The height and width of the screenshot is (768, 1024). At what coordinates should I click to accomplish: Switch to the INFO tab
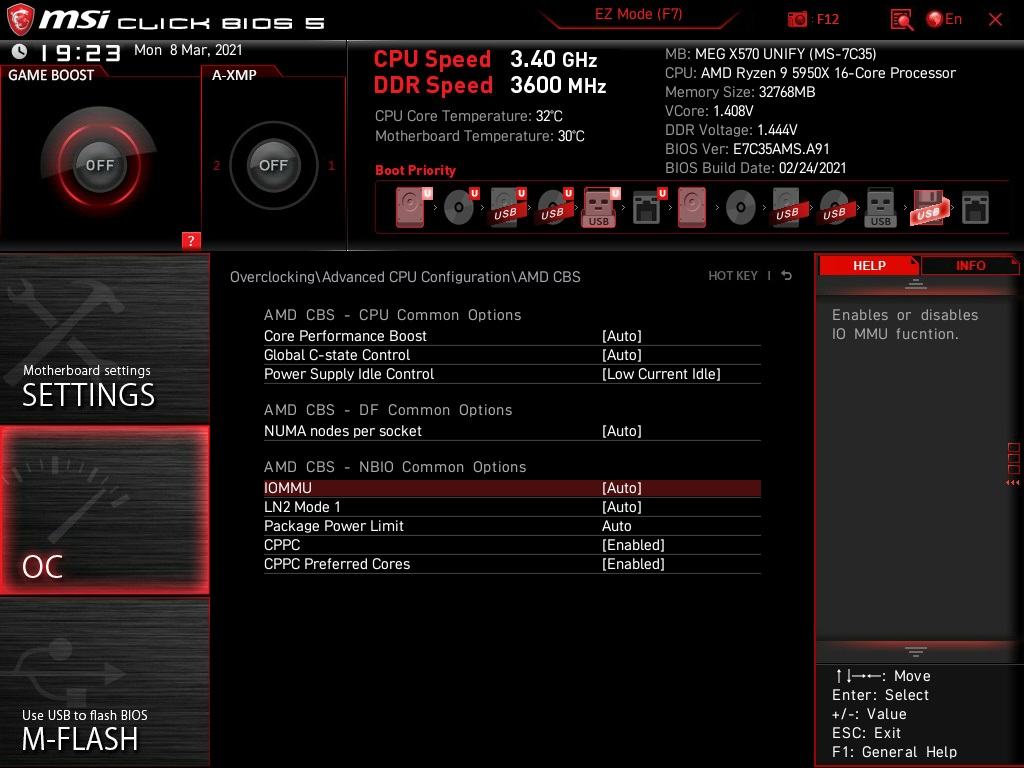[x=970, y=265]
